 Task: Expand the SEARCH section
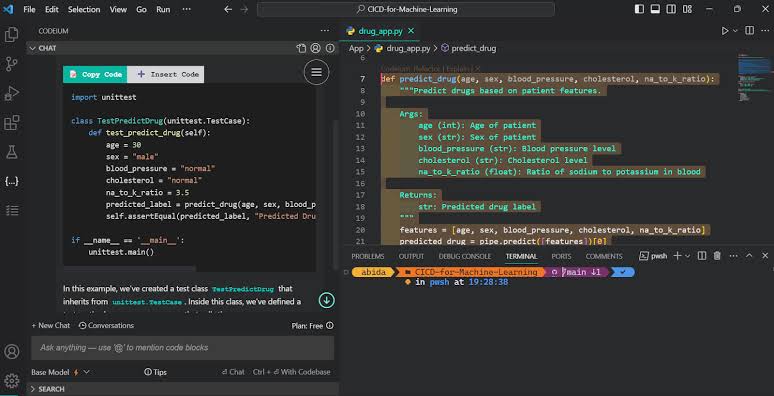click(x=47, y=389)
